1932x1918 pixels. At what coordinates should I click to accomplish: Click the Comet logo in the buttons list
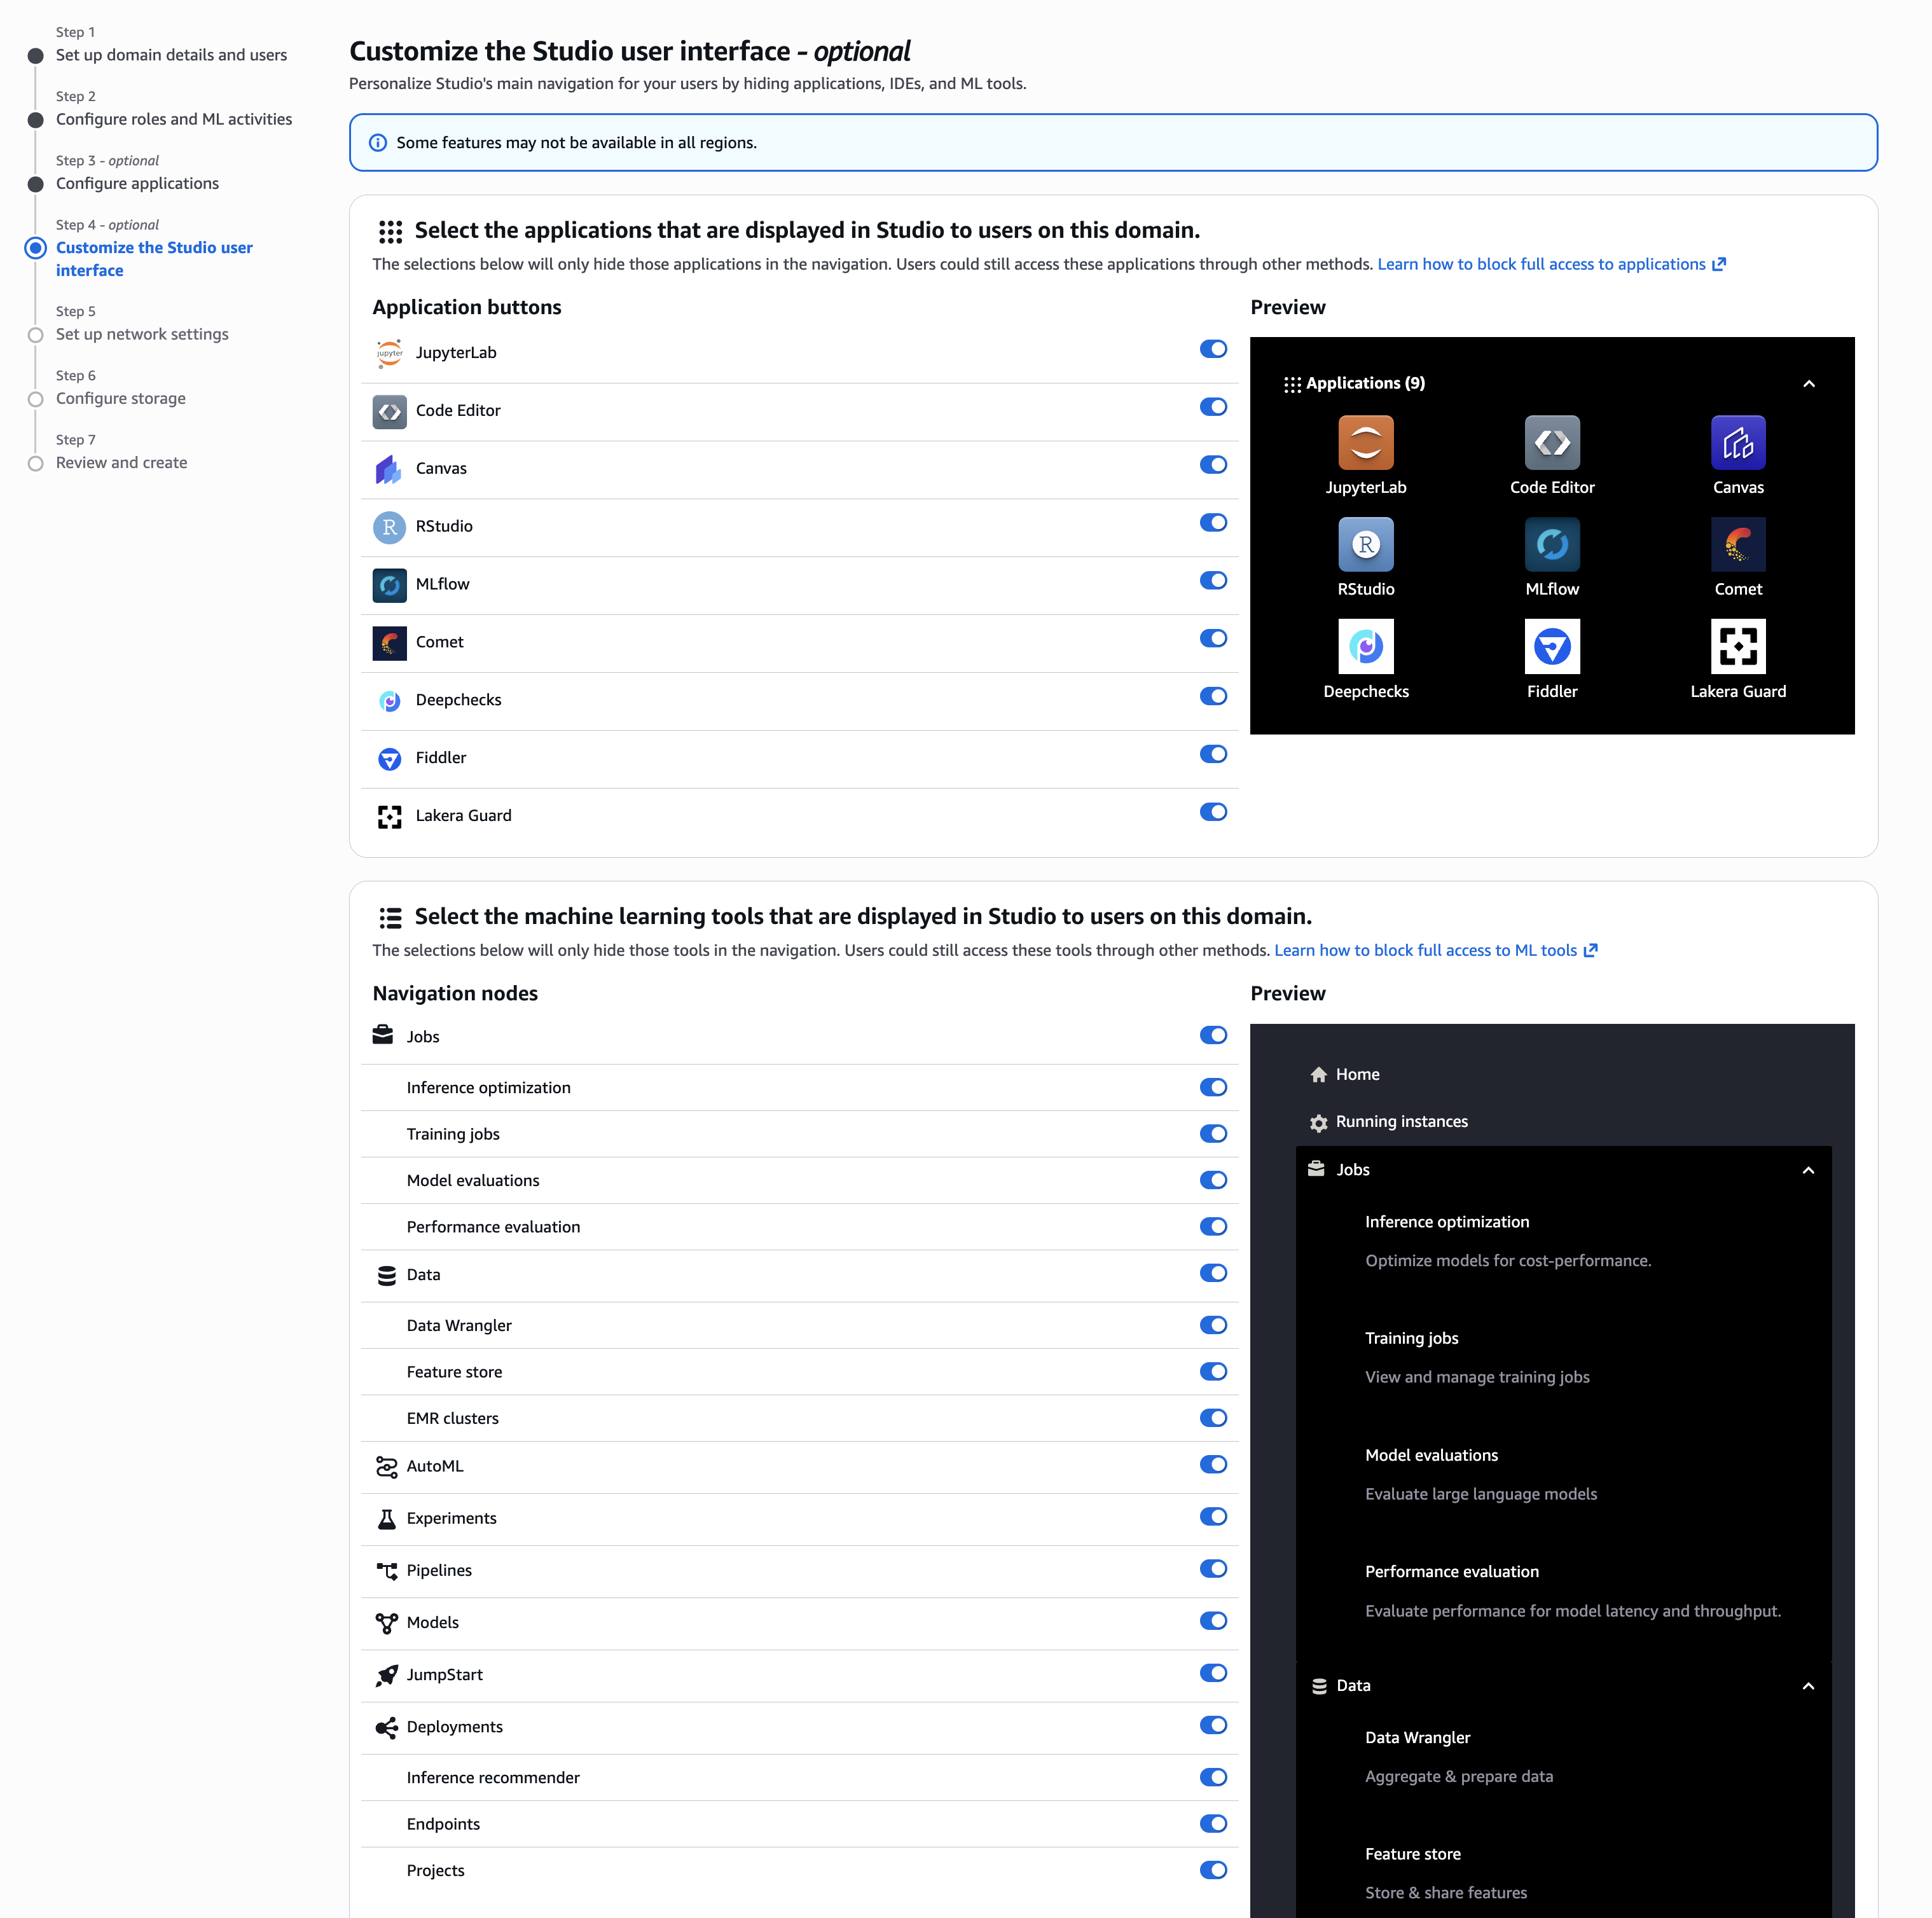tap(389, 643)
